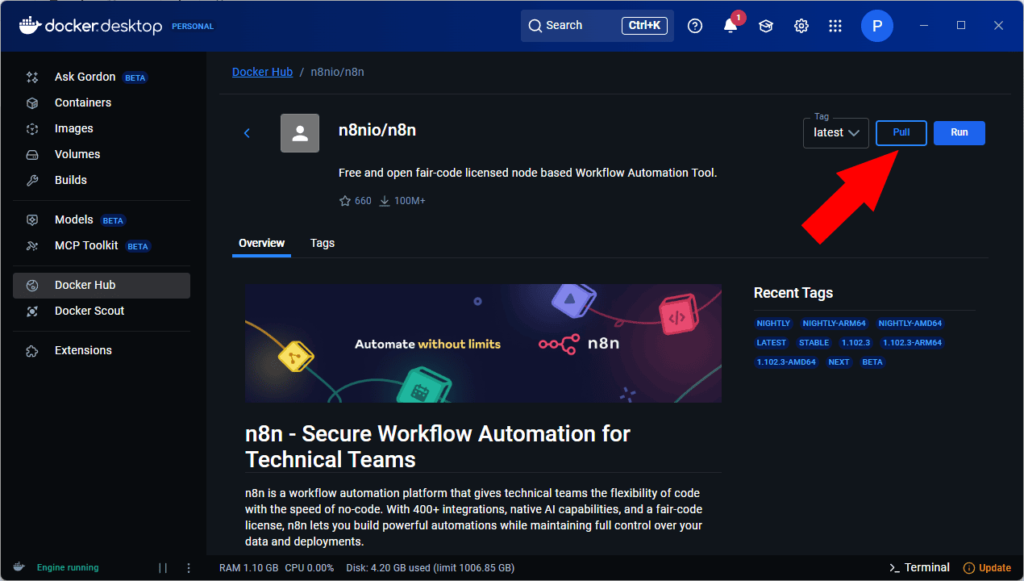Click the Engine running status text
1024x581 pixels.
coord(68,568)
